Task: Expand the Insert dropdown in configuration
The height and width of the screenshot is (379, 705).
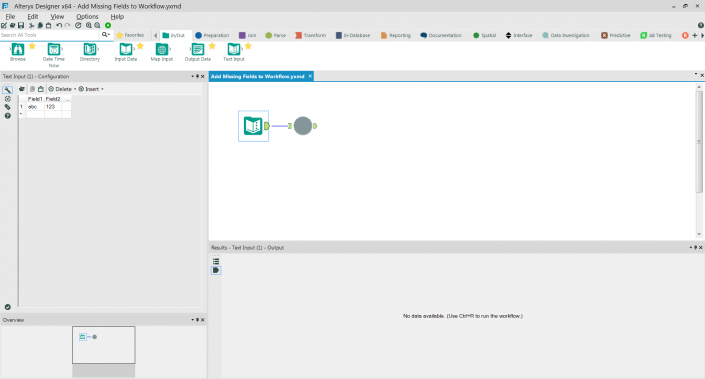Action: pos(103,89)
